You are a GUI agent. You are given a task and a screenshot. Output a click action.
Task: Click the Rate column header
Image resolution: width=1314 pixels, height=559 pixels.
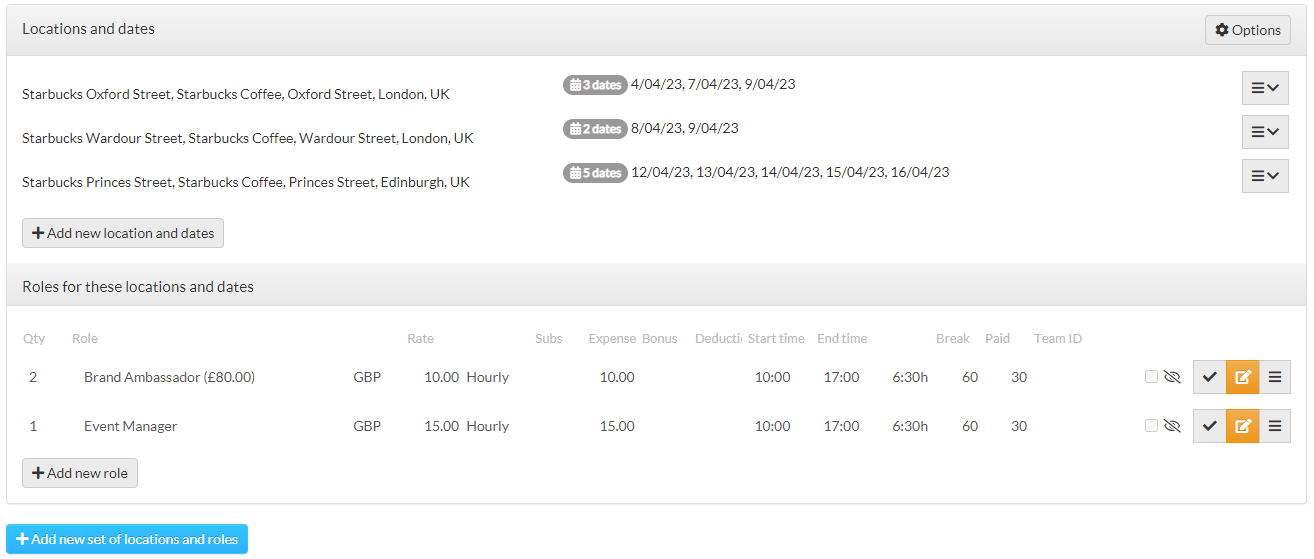[x=420, y=339]
